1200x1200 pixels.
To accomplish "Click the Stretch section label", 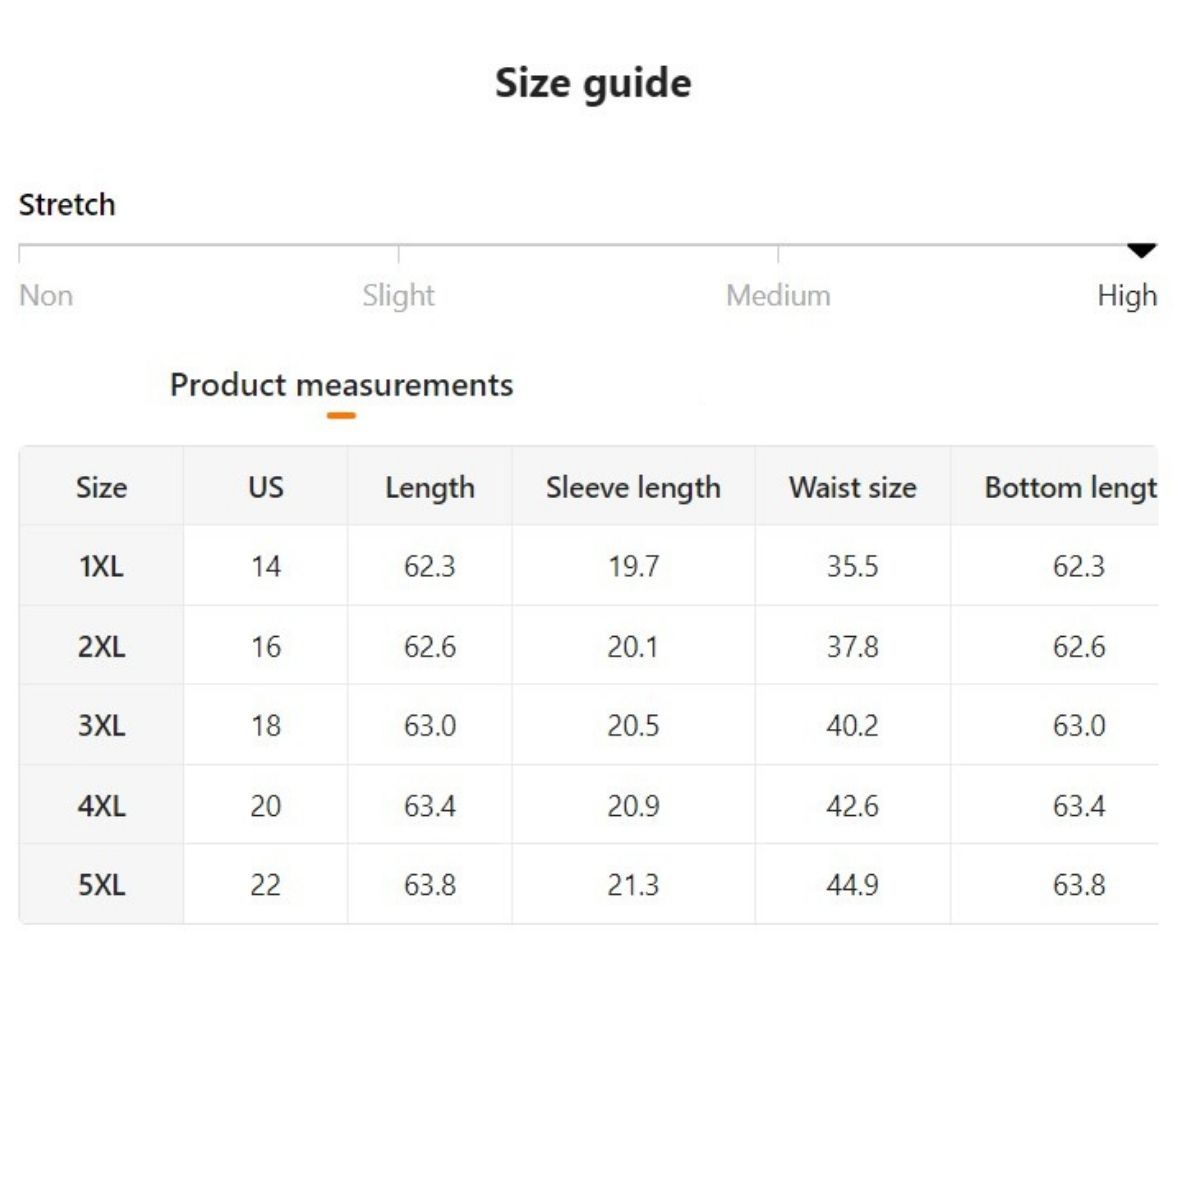I will pyautogui.click(x=67, y=205).
